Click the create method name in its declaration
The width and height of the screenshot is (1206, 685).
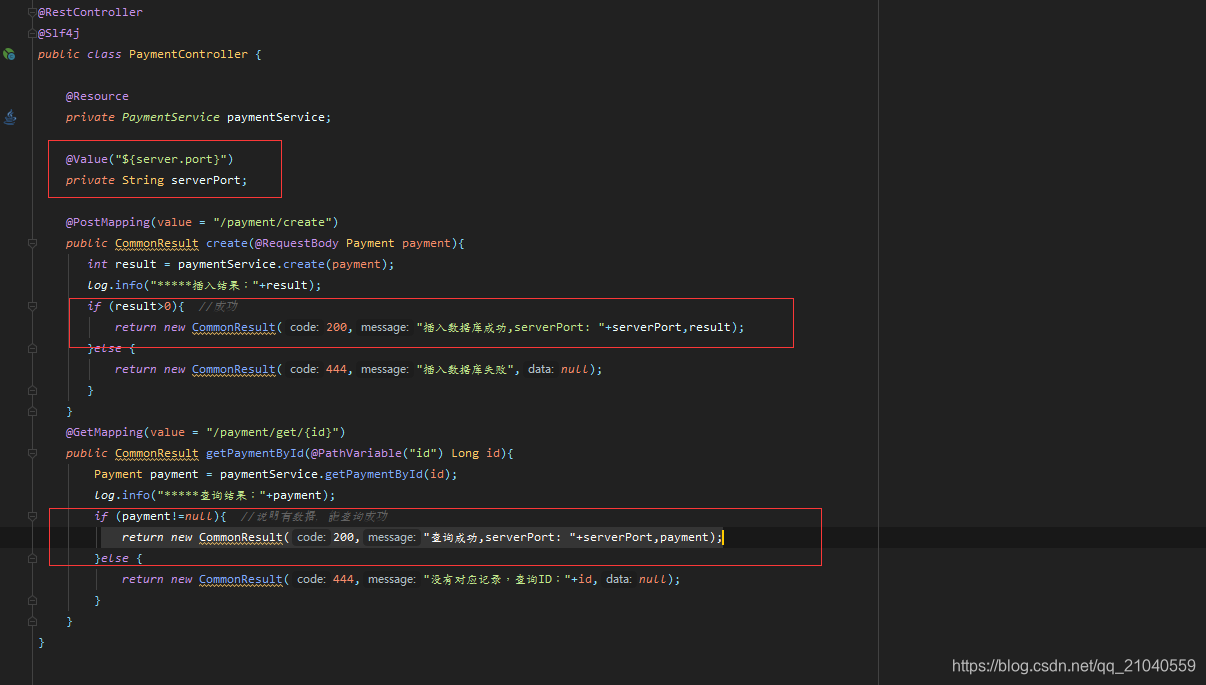click(x=227, y=243)
